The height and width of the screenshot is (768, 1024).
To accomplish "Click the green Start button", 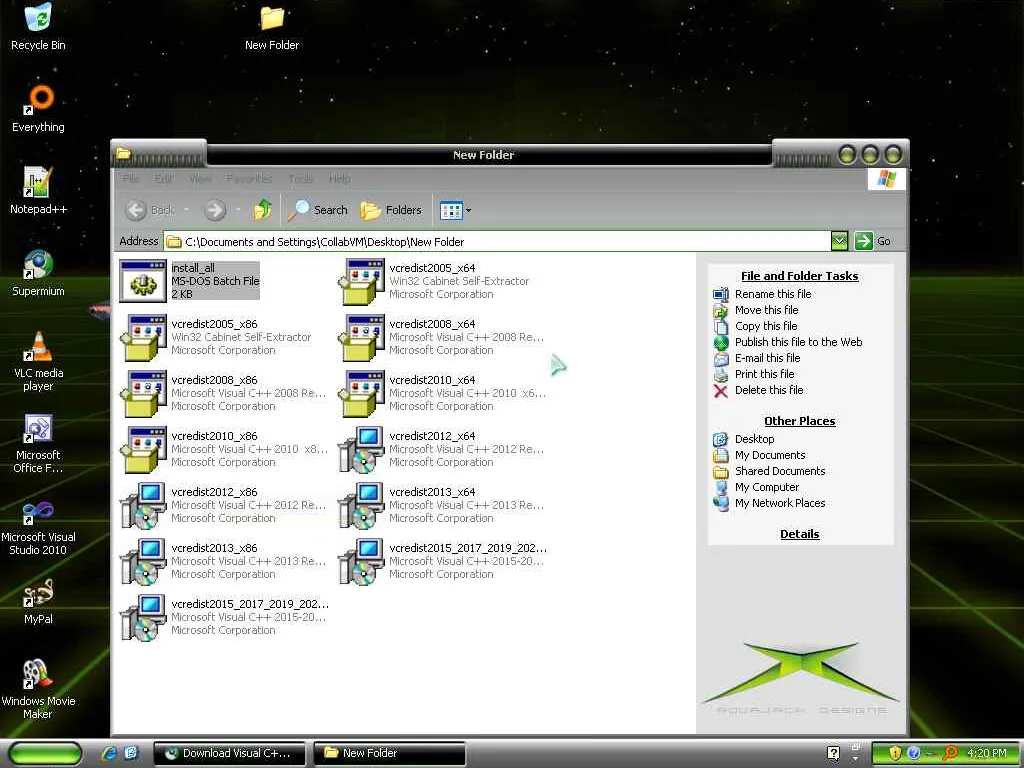I will 44,754.
